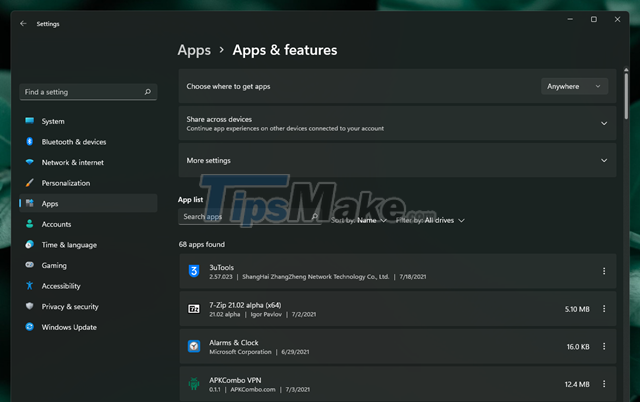Click the 7-Zip 21.02 alpha (x64) name
The width and height of the screenshot is (640, 402).
pos(245,305)
